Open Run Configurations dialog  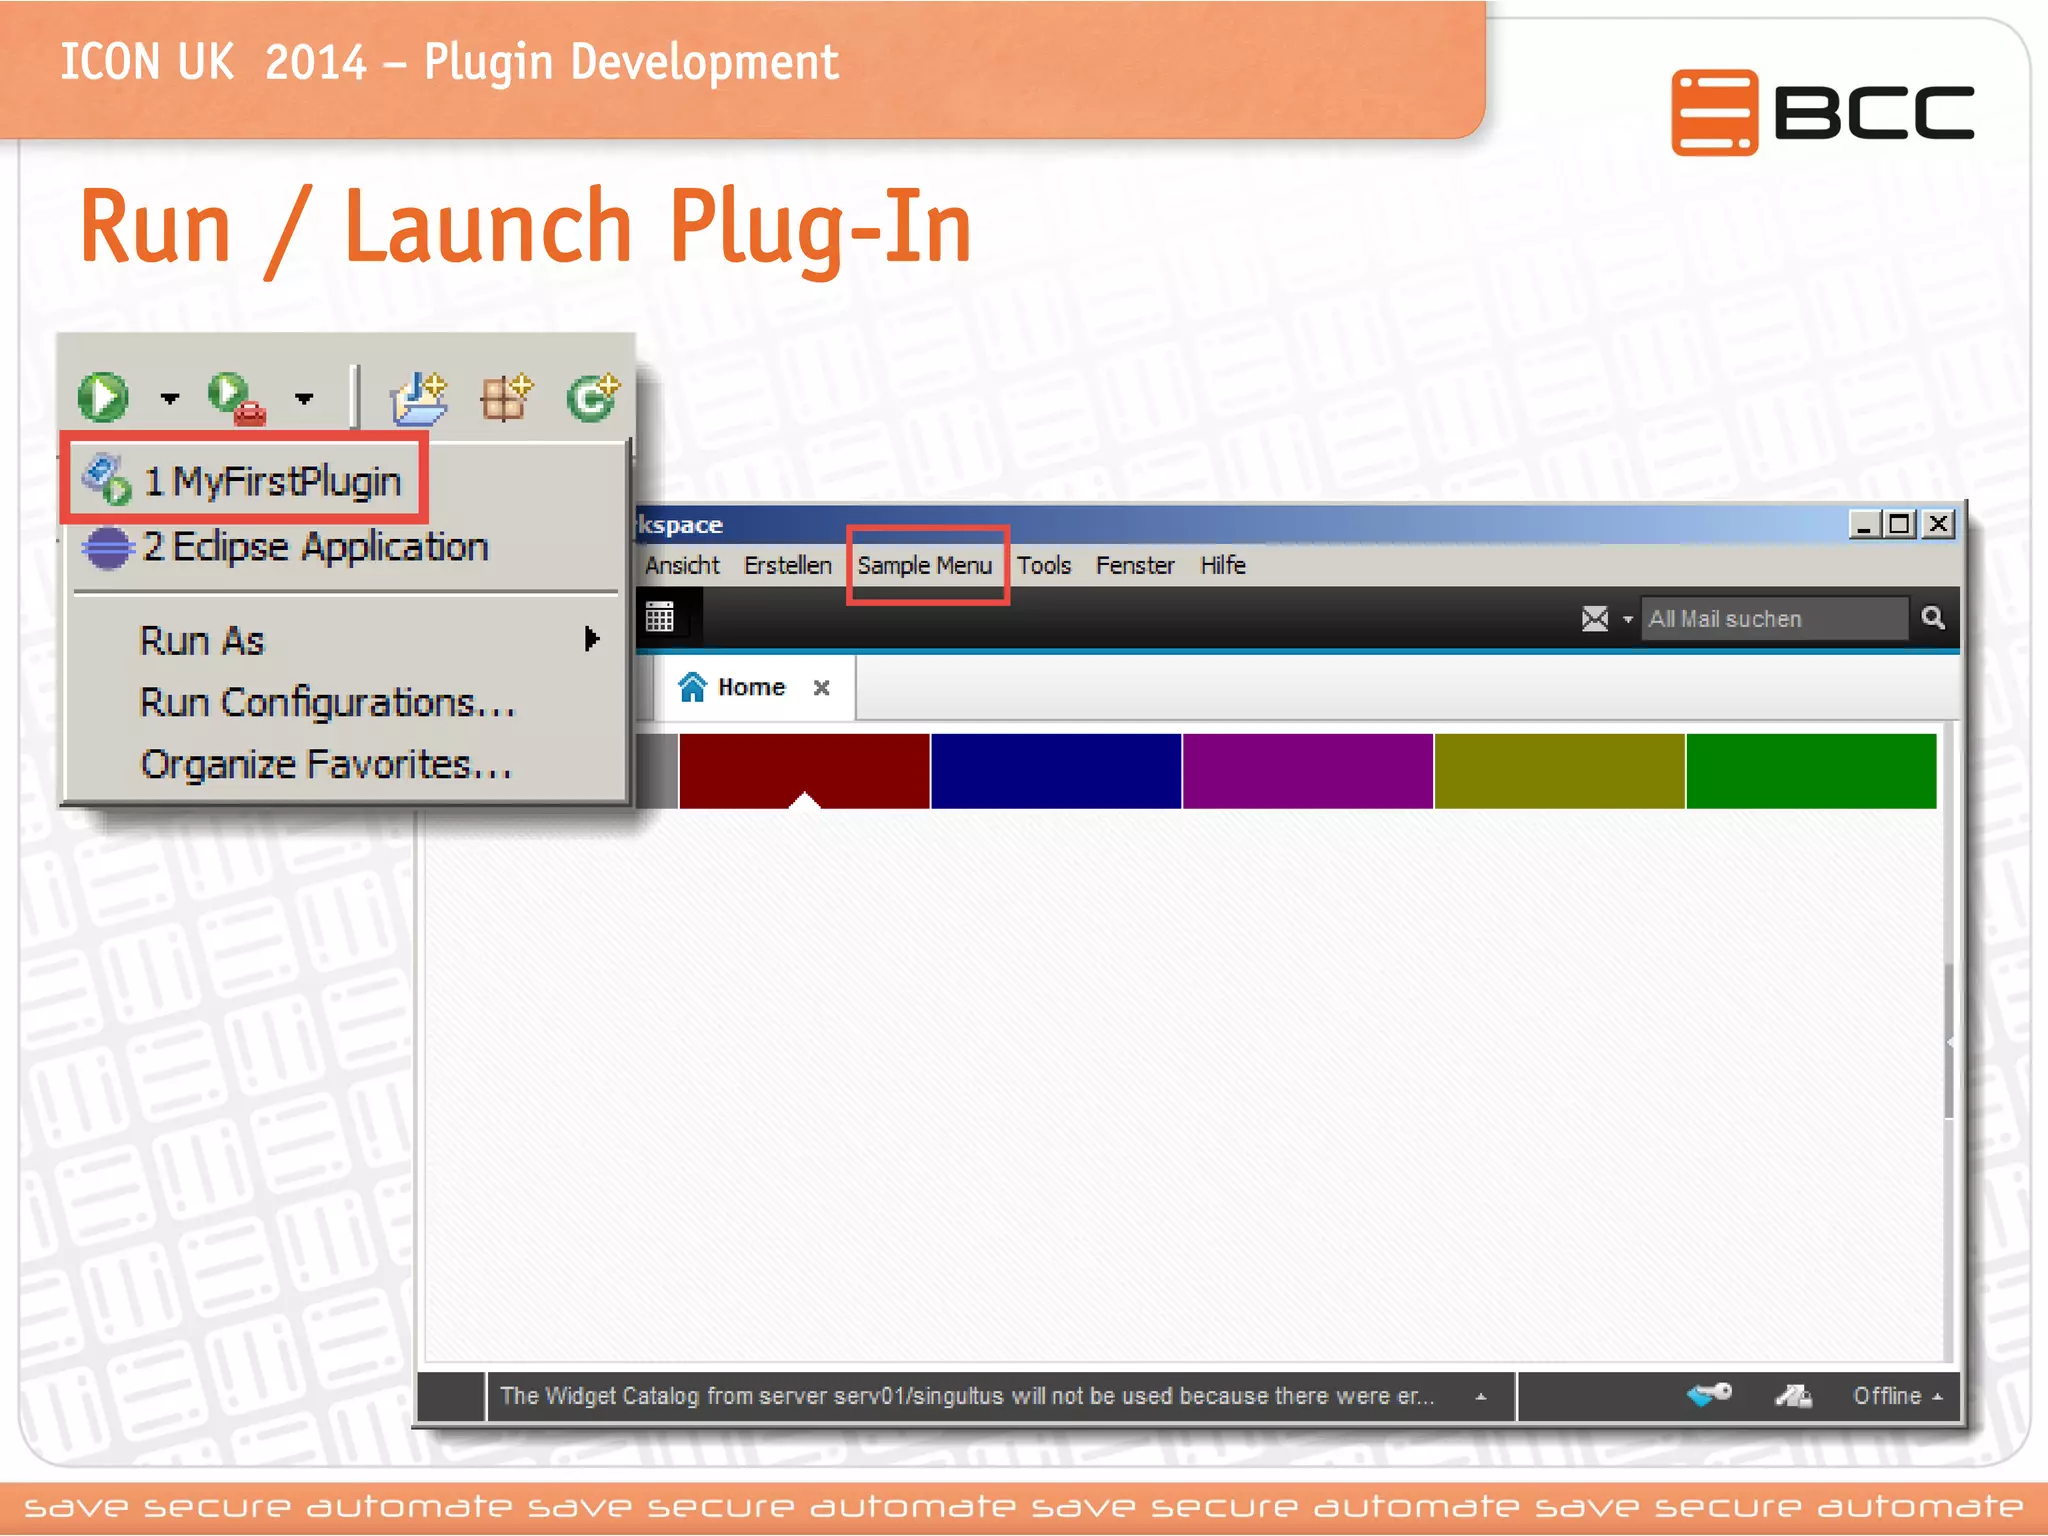(327, 703)
